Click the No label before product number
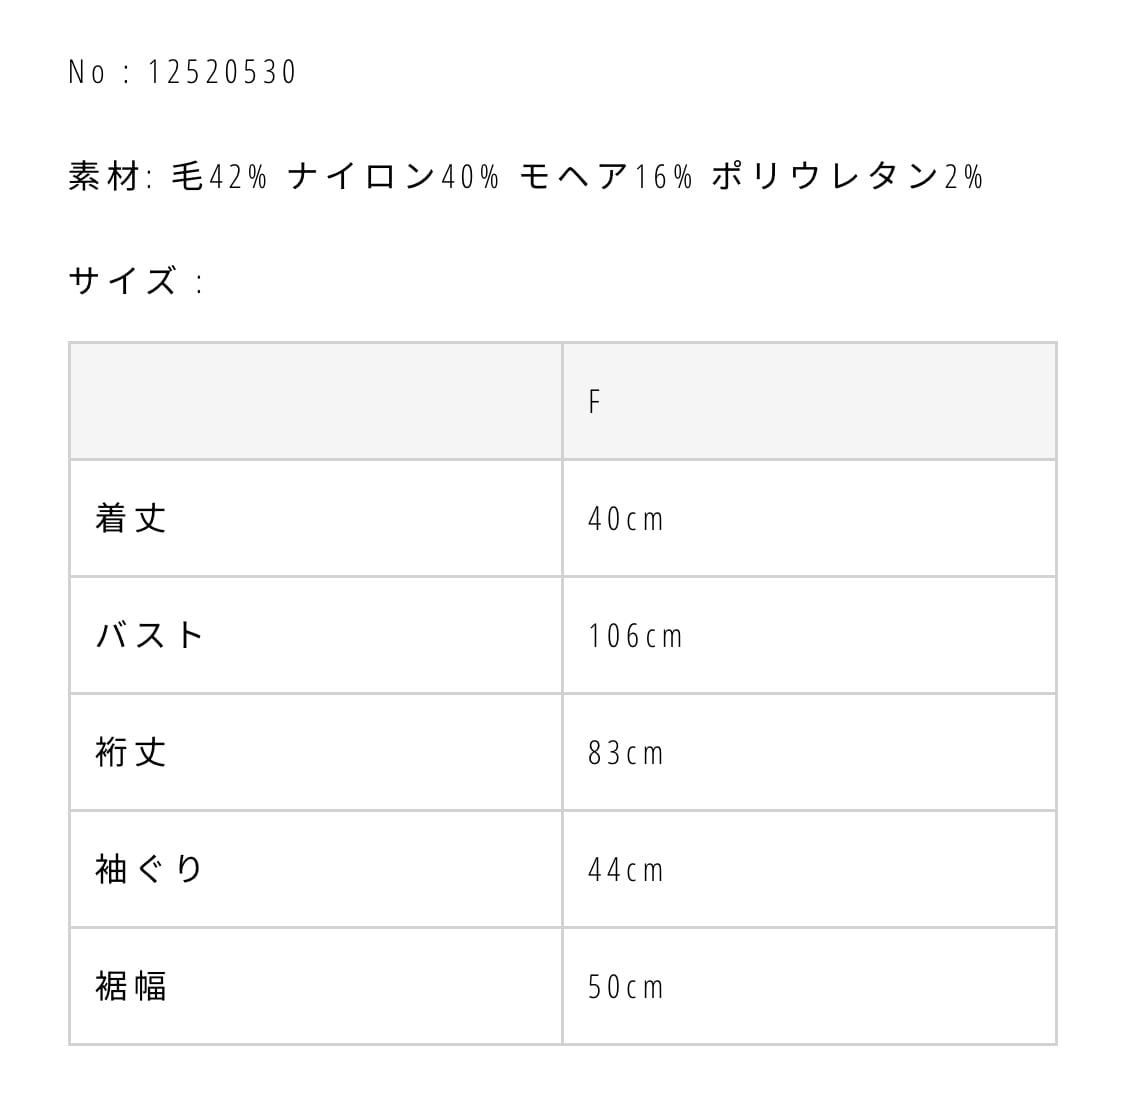The width and height of the screenshot is (1125, 1097). pyautogui.click(x=86, y=73)
